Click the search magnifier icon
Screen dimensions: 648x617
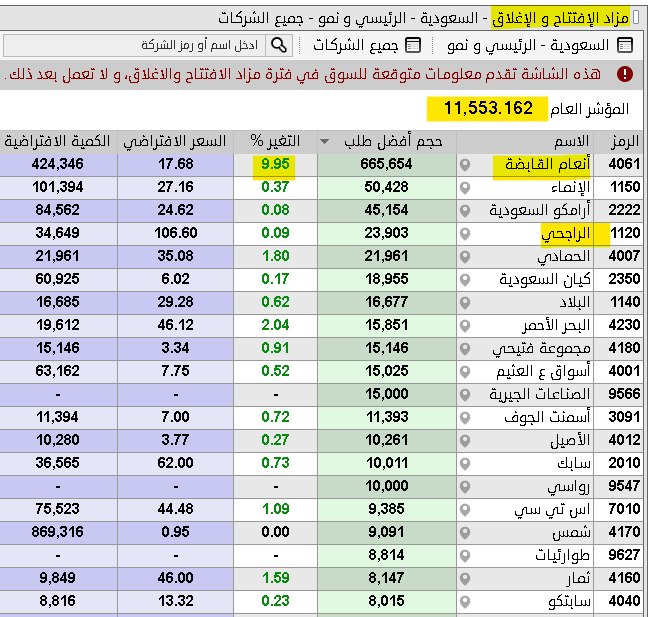point(279,45)
